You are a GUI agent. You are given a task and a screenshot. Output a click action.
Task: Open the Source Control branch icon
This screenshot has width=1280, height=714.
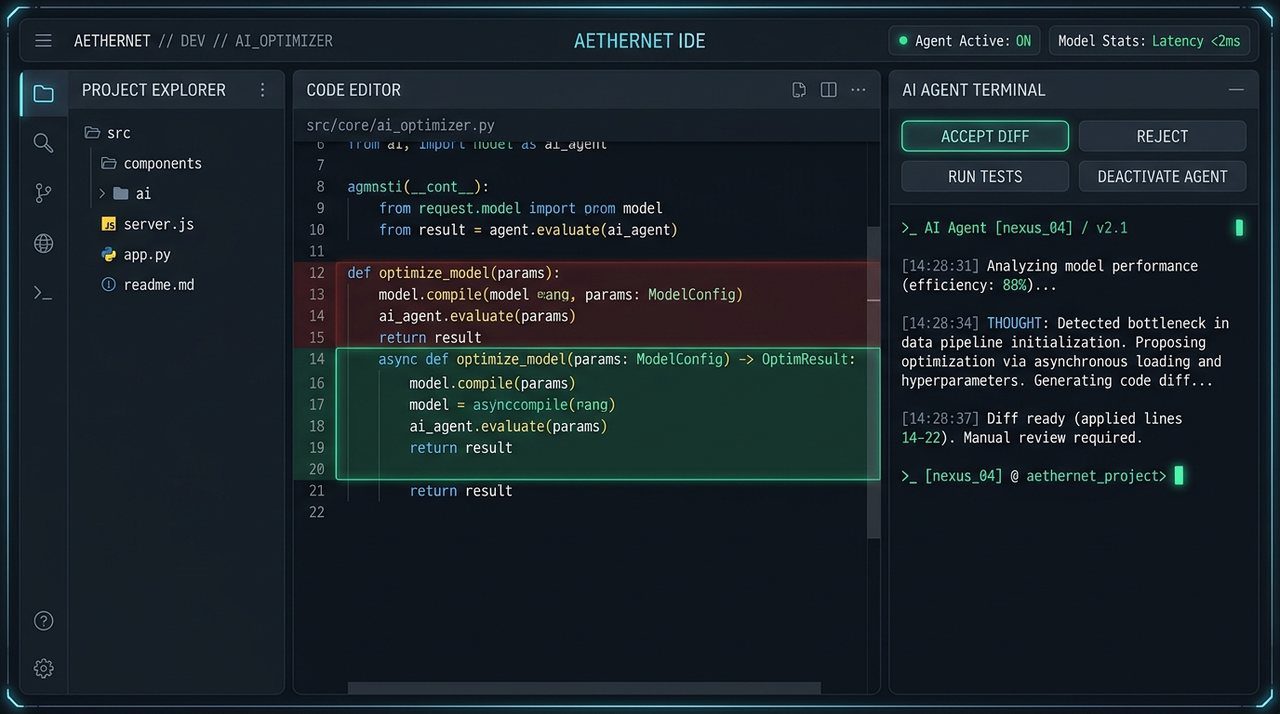tap(43, 193)
